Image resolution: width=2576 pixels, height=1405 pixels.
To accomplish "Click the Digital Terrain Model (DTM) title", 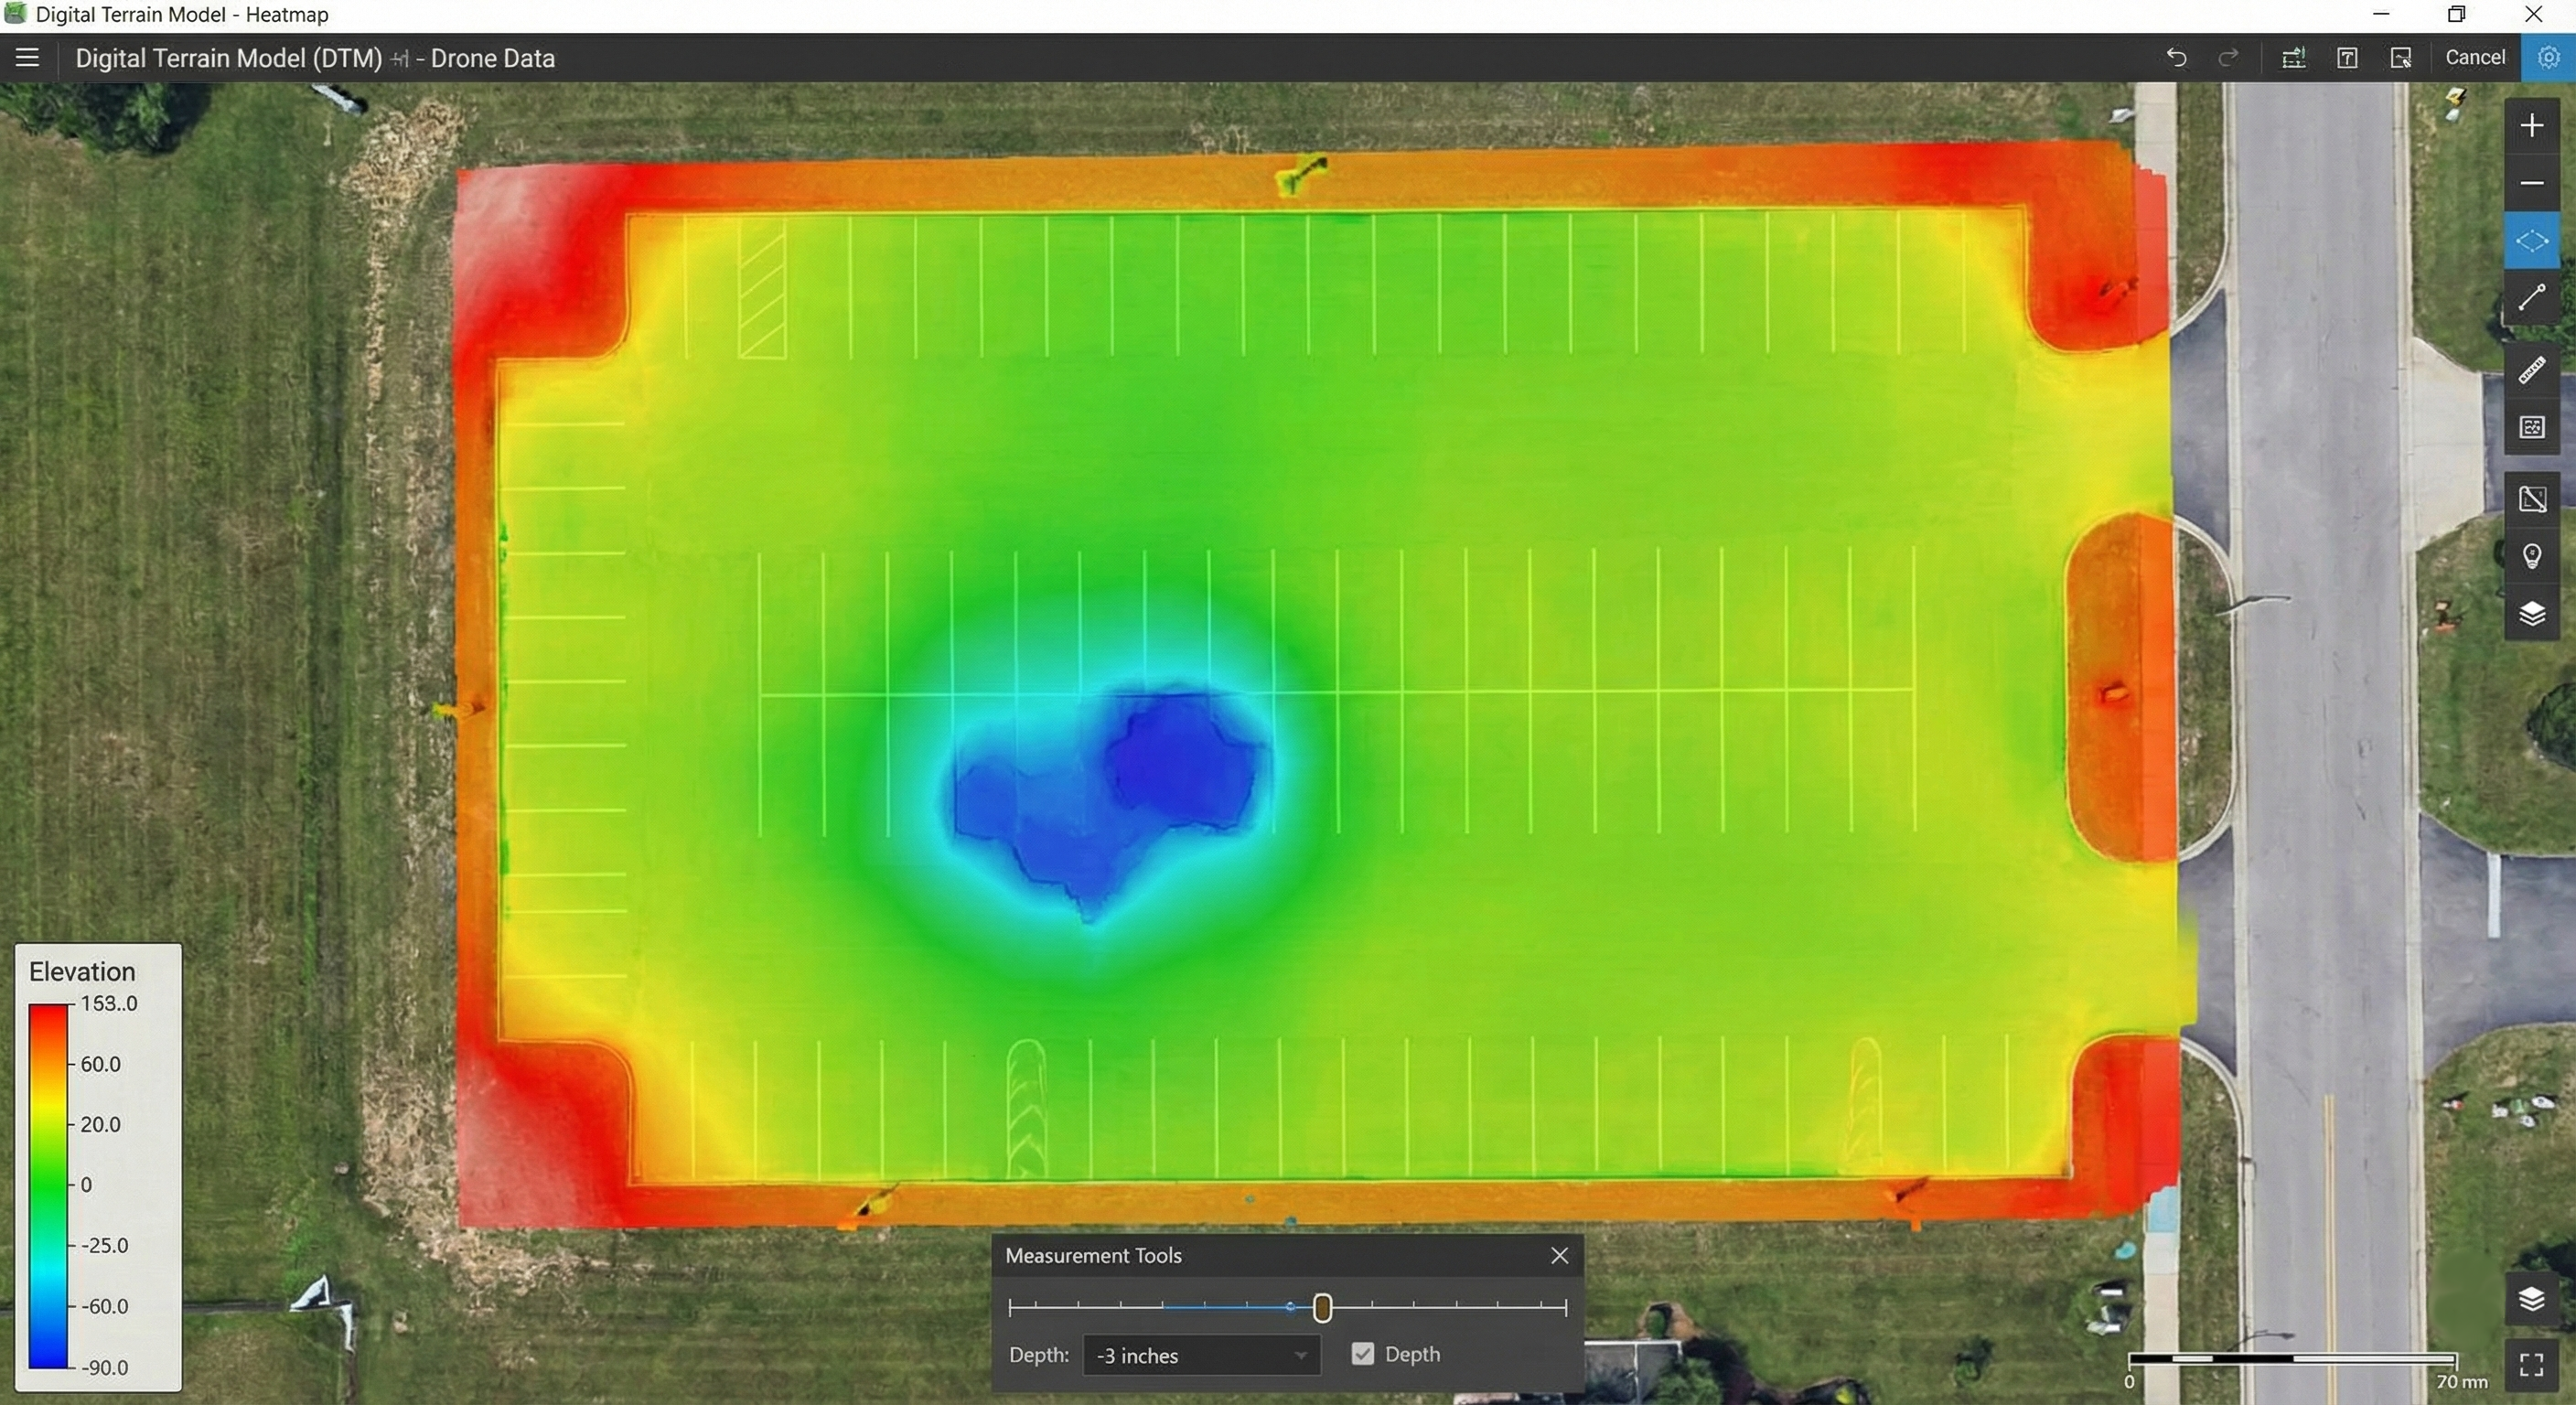I will [x=228, y=58].
